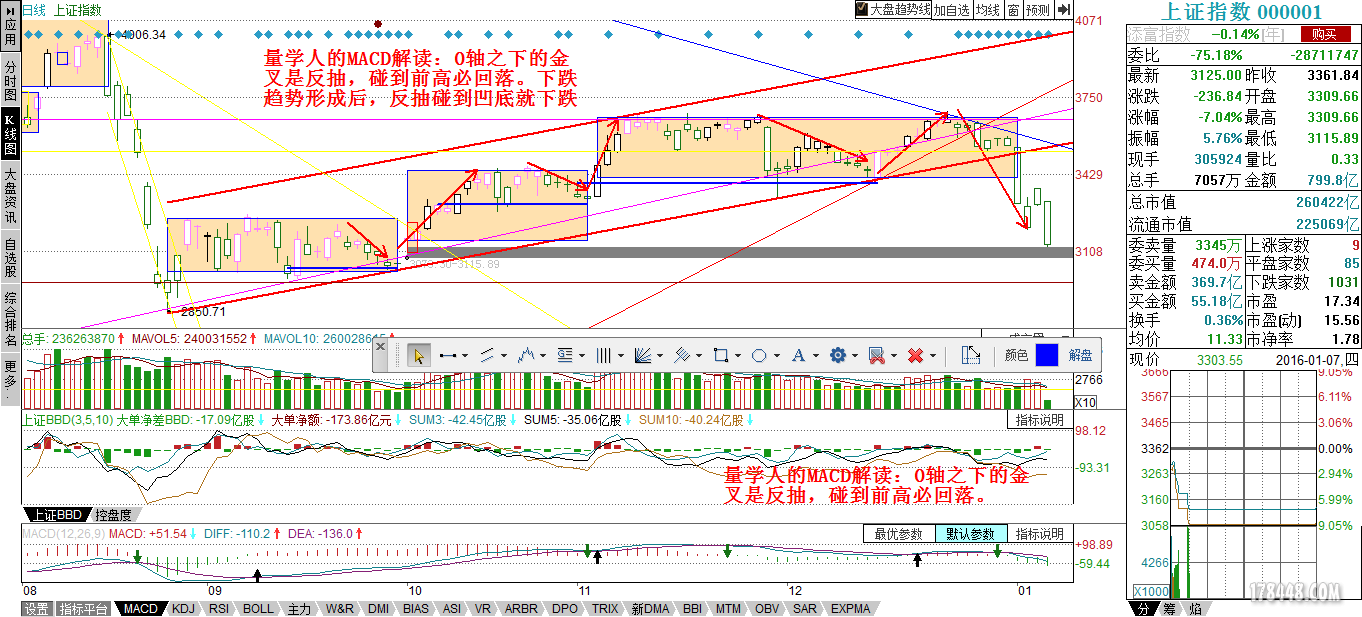Toggle the 窗 window button
This screenshot has height=617, width=1362.
(1013, 10)
